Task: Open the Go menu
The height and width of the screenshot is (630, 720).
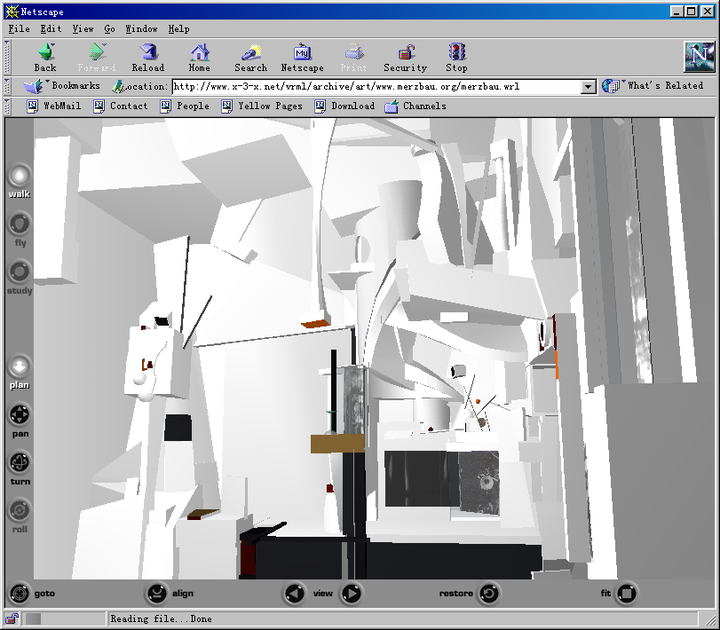Action: pos(109,29)
